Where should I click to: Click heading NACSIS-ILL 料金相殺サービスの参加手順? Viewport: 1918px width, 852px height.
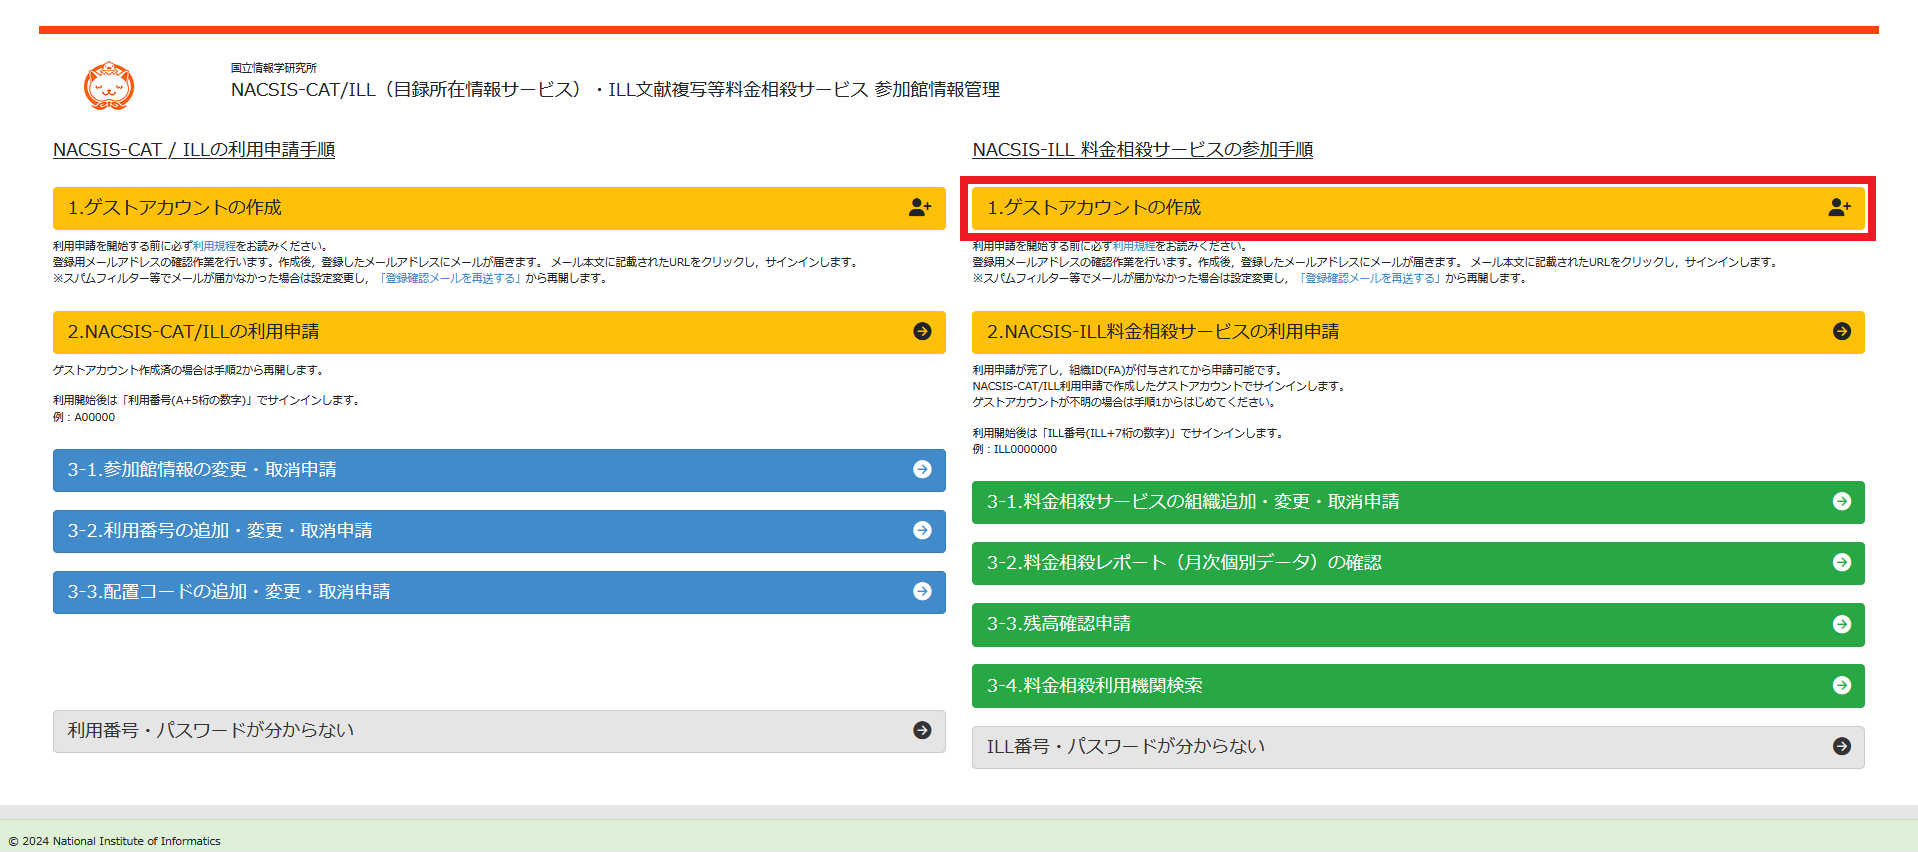tap(1142, 149)
